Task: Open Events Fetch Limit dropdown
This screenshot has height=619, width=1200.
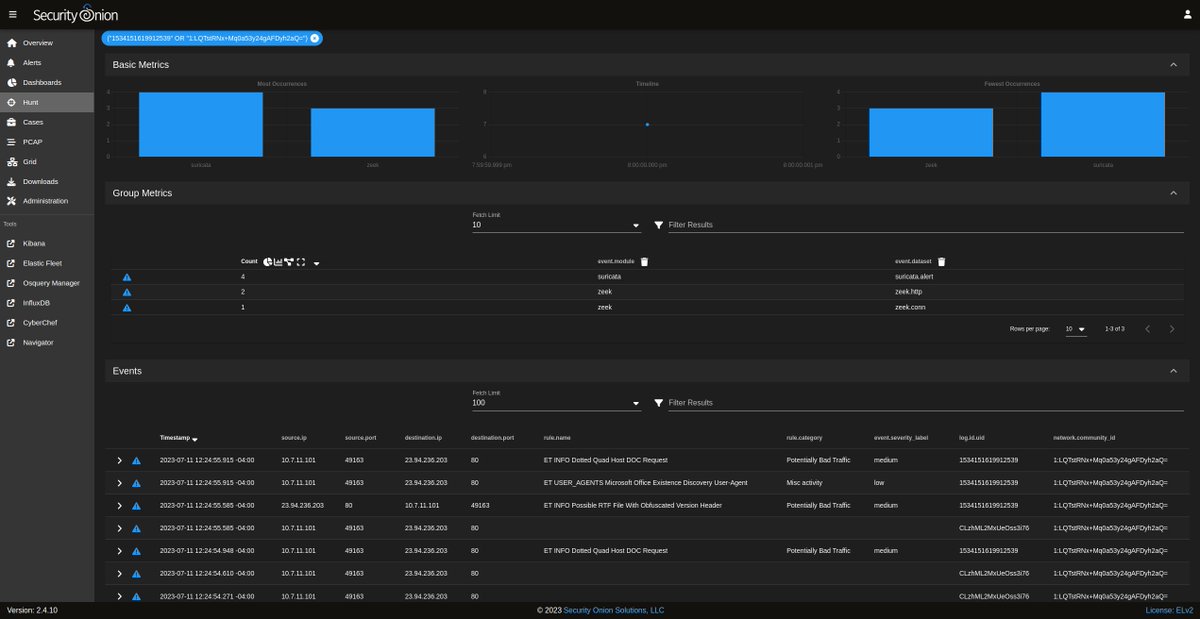Action: (556, 403)
